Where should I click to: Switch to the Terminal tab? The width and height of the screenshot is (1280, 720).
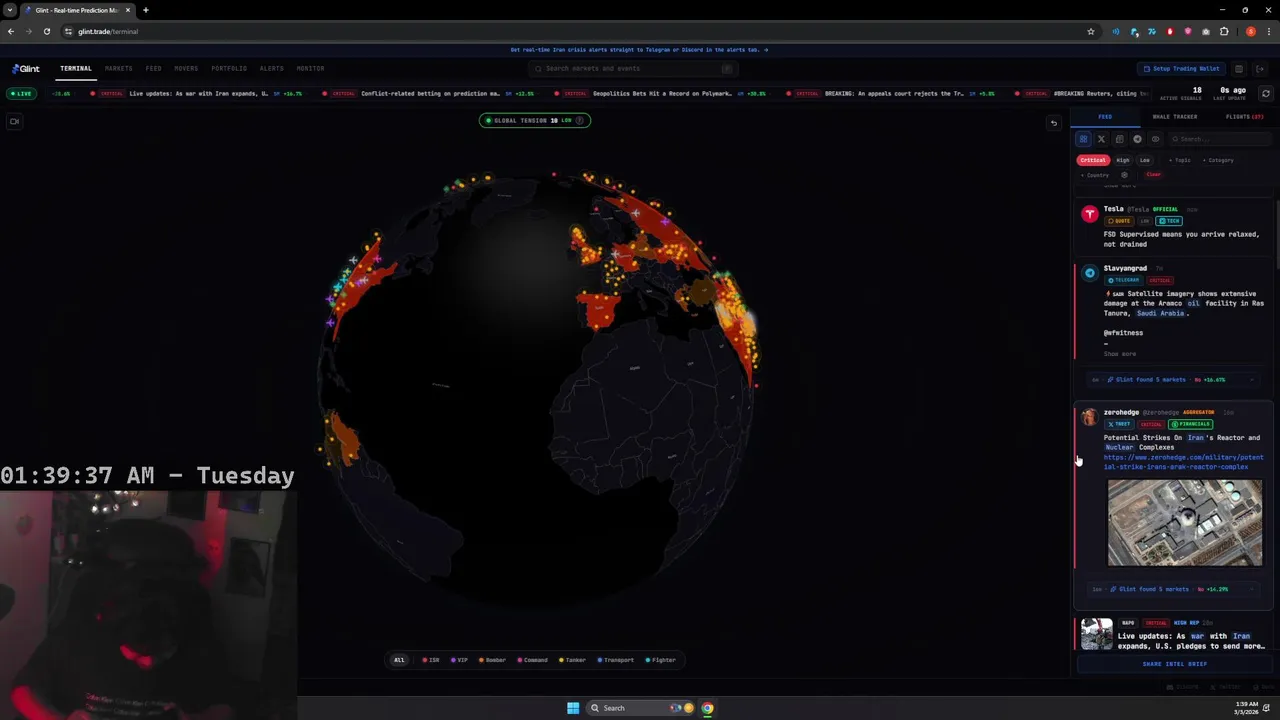tap(76, 69)
